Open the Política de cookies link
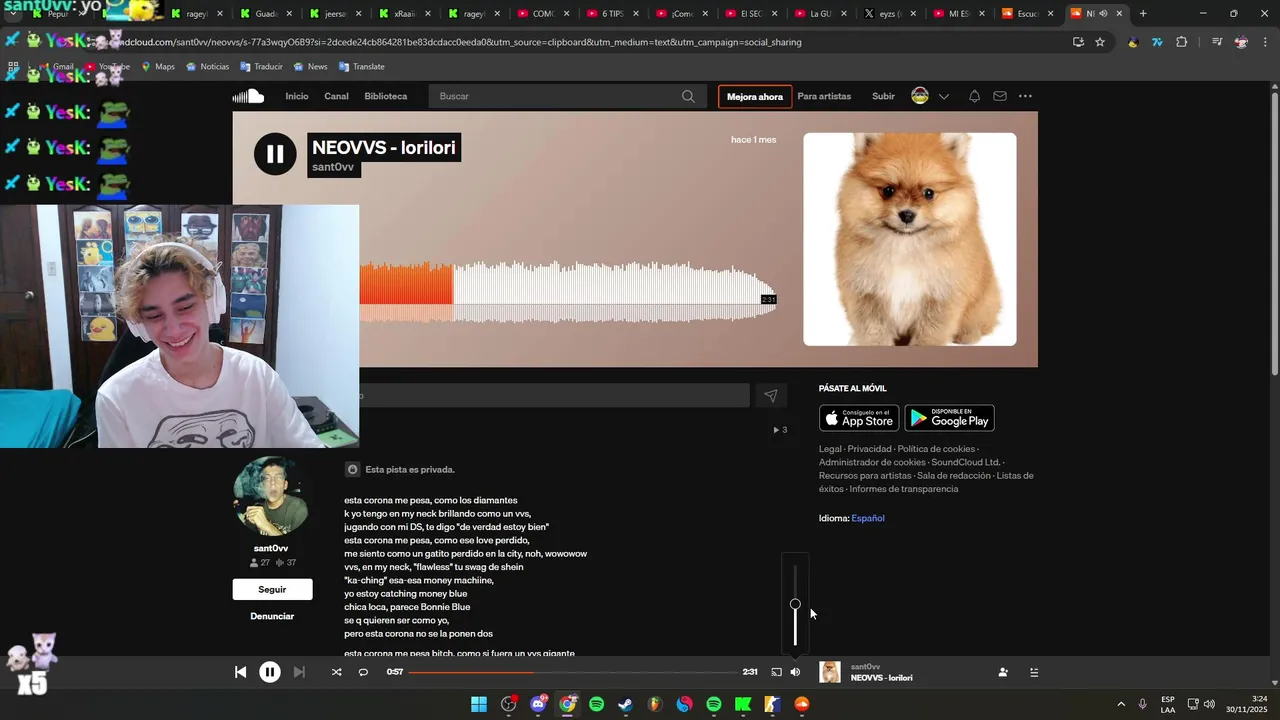Screen dimensions: 1280x720 click(936, 449)
